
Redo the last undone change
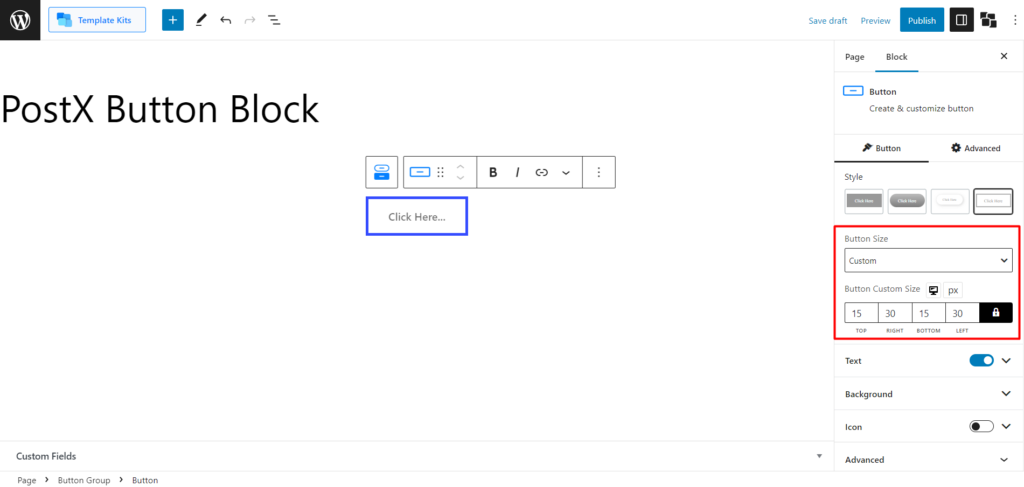249,20
